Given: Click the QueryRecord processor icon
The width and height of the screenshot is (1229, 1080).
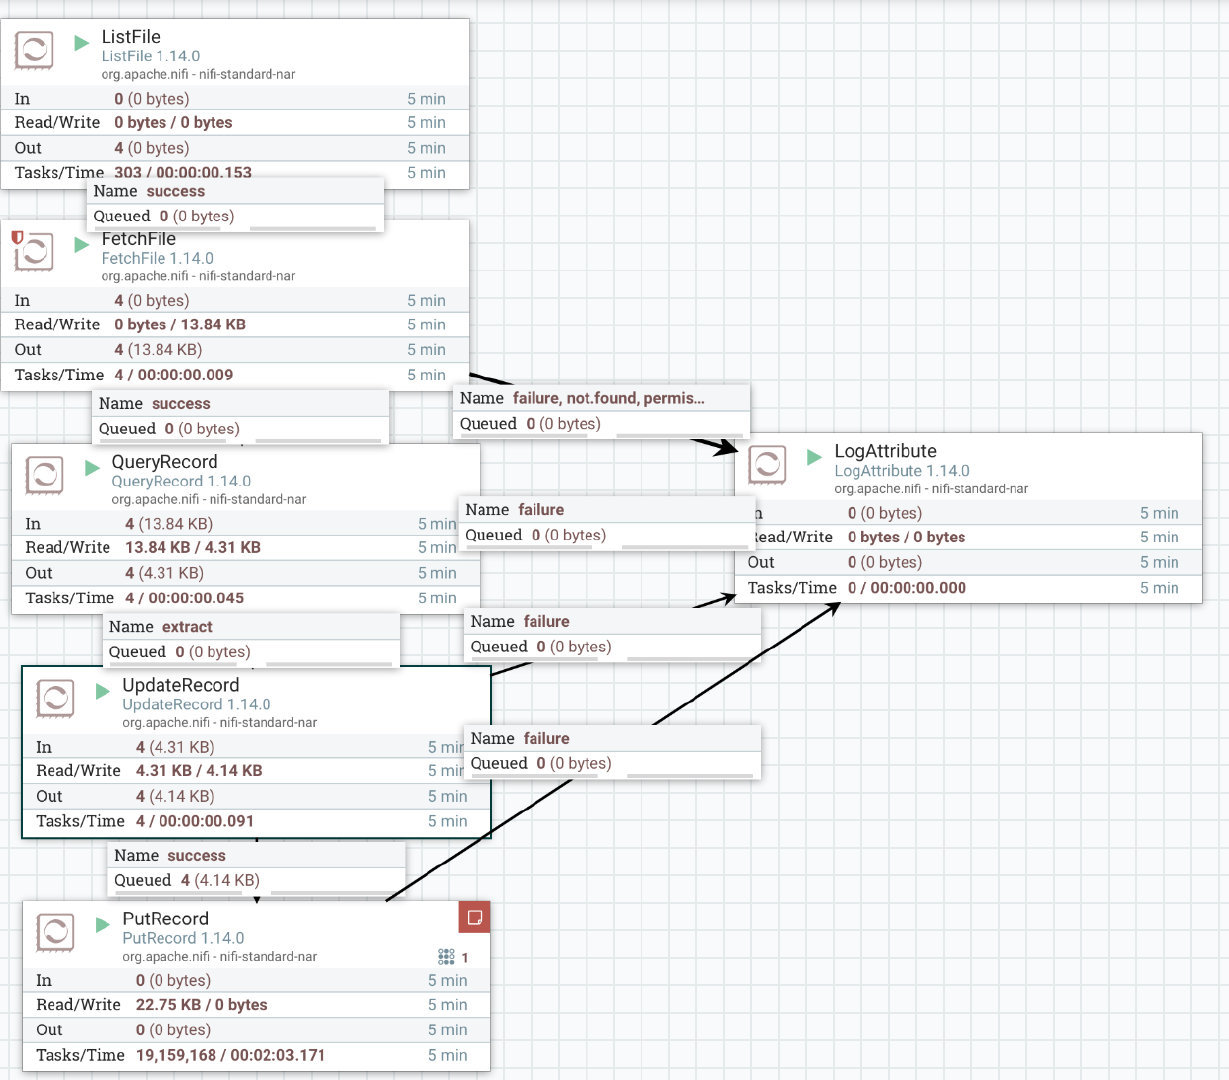Looking at the screenshot, I should (44, 475).
